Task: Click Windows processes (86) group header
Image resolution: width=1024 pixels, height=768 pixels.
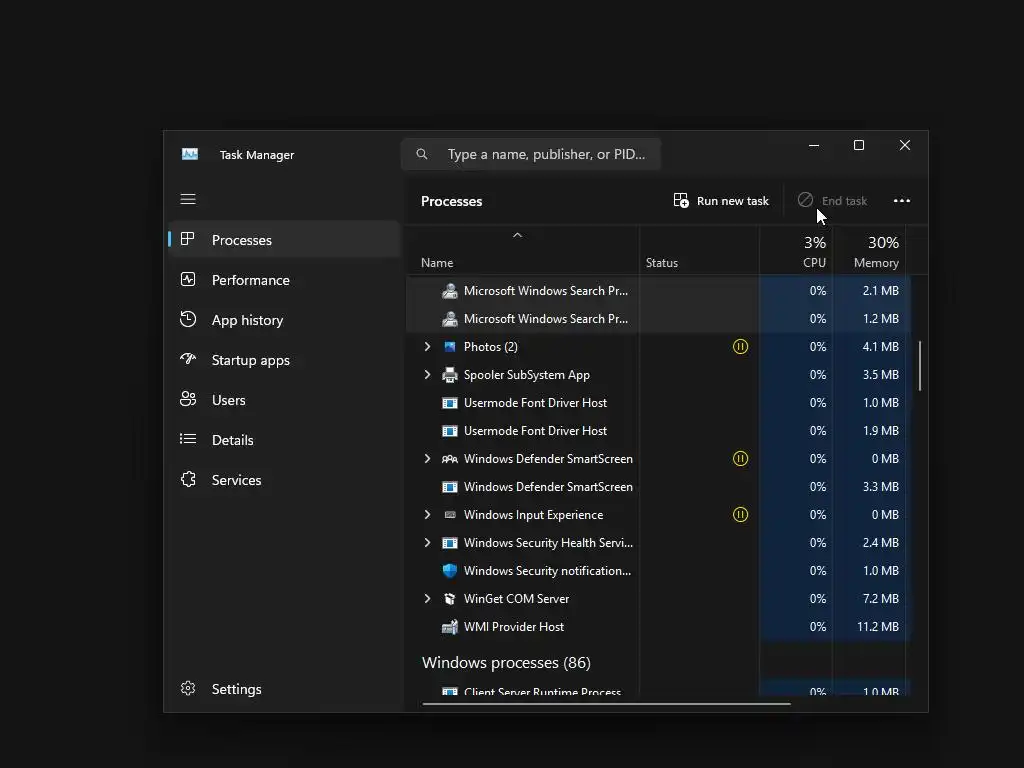Action: point(506,663)
